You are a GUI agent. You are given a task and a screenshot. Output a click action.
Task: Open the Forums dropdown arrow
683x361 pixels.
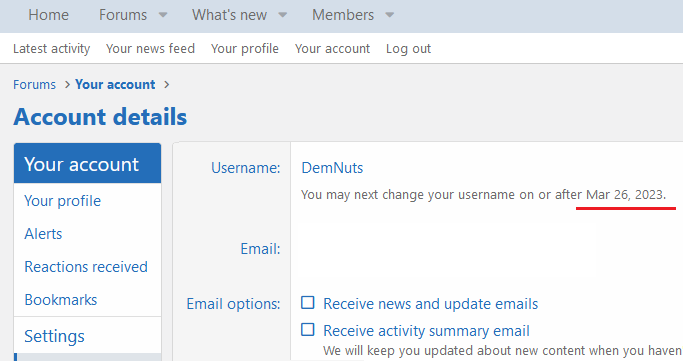163,15
